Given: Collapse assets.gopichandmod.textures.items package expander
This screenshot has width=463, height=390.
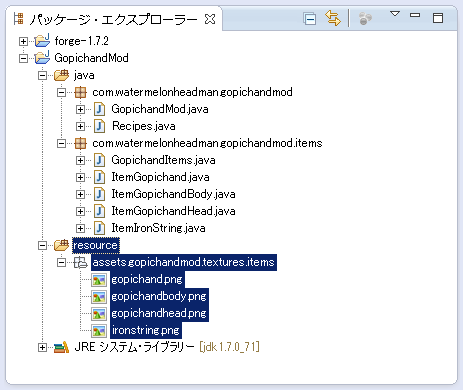Looking at the screenshot, I should click(x=61, y=263).
